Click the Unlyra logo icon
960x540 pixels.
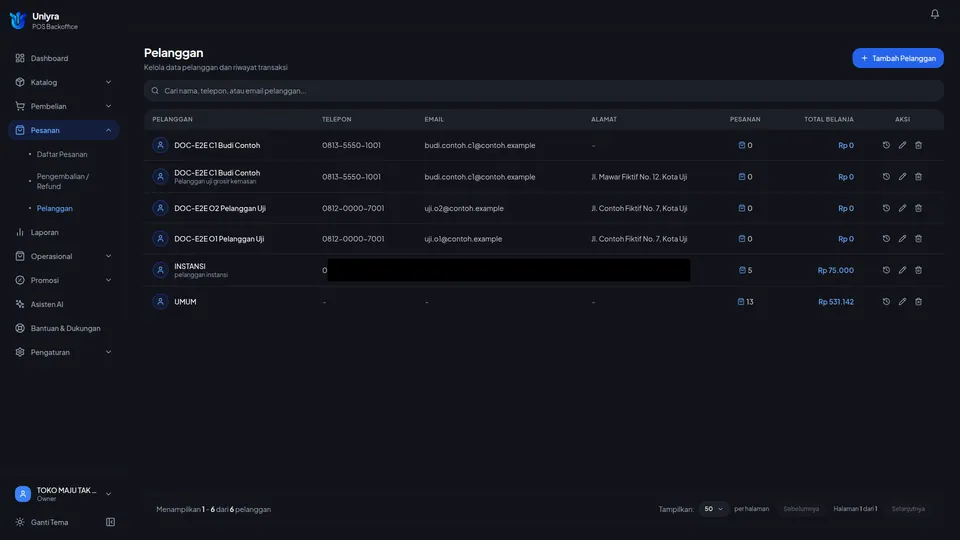[18, 20]
